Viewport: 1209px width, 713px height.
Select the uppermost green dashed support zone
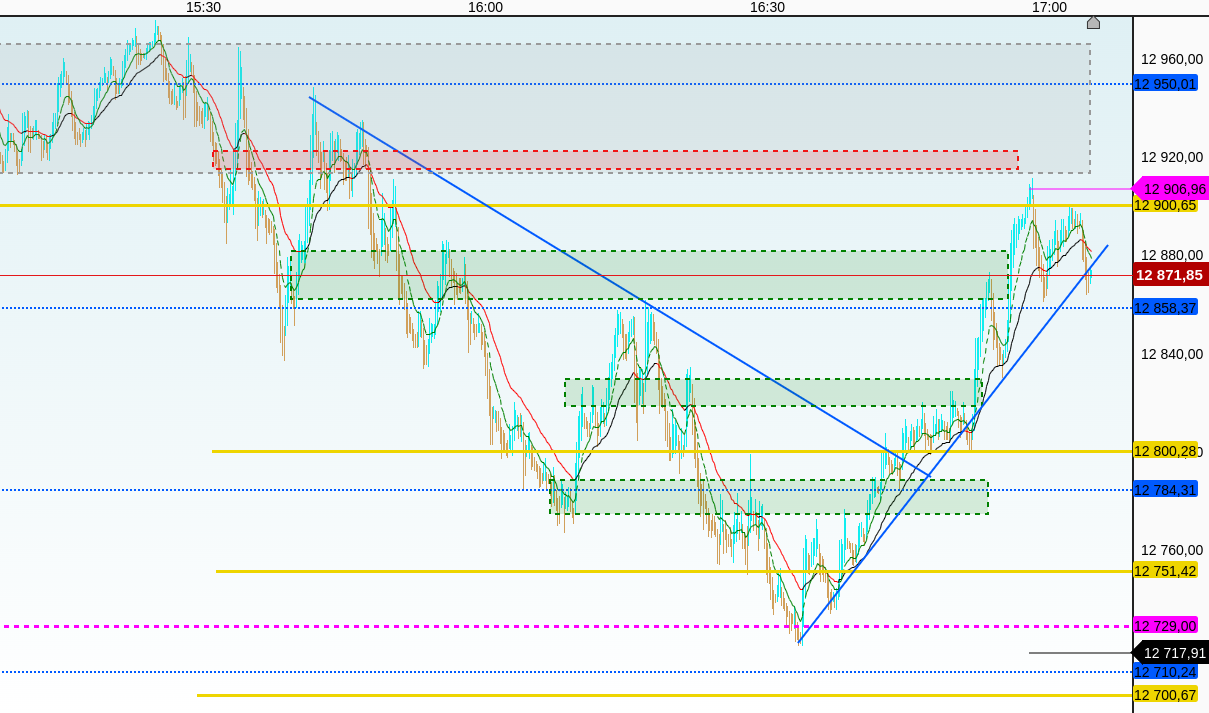tap(648, 275)
